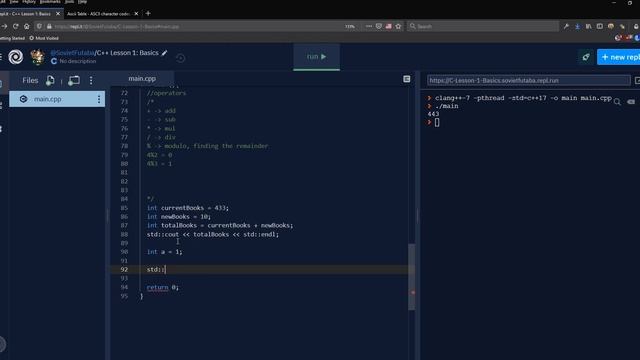Open a new browser tab
The image size is (640, 360).
148,13
